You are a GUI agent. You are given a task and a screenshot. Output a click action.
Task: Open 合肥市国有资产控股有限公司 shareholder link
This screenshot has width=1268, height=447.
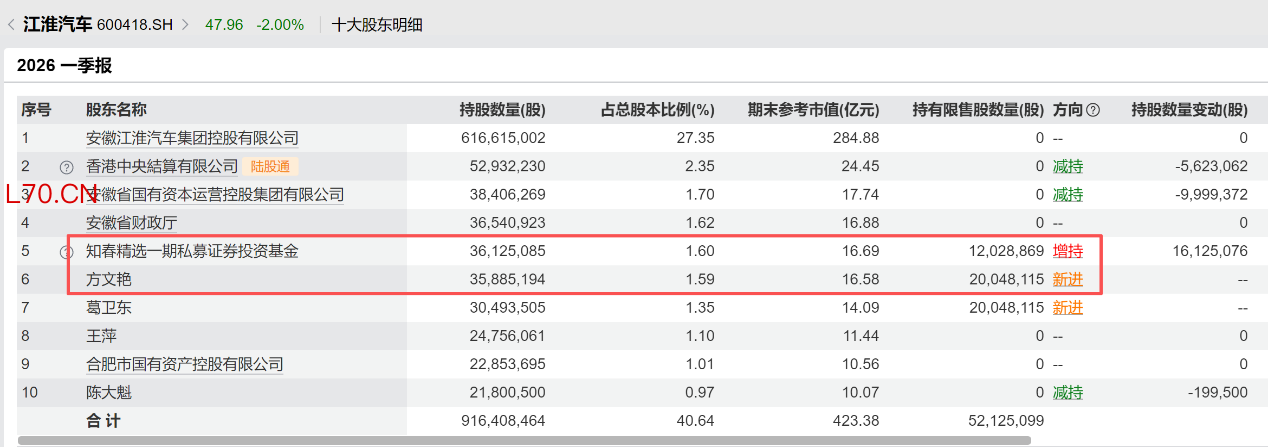185,365
